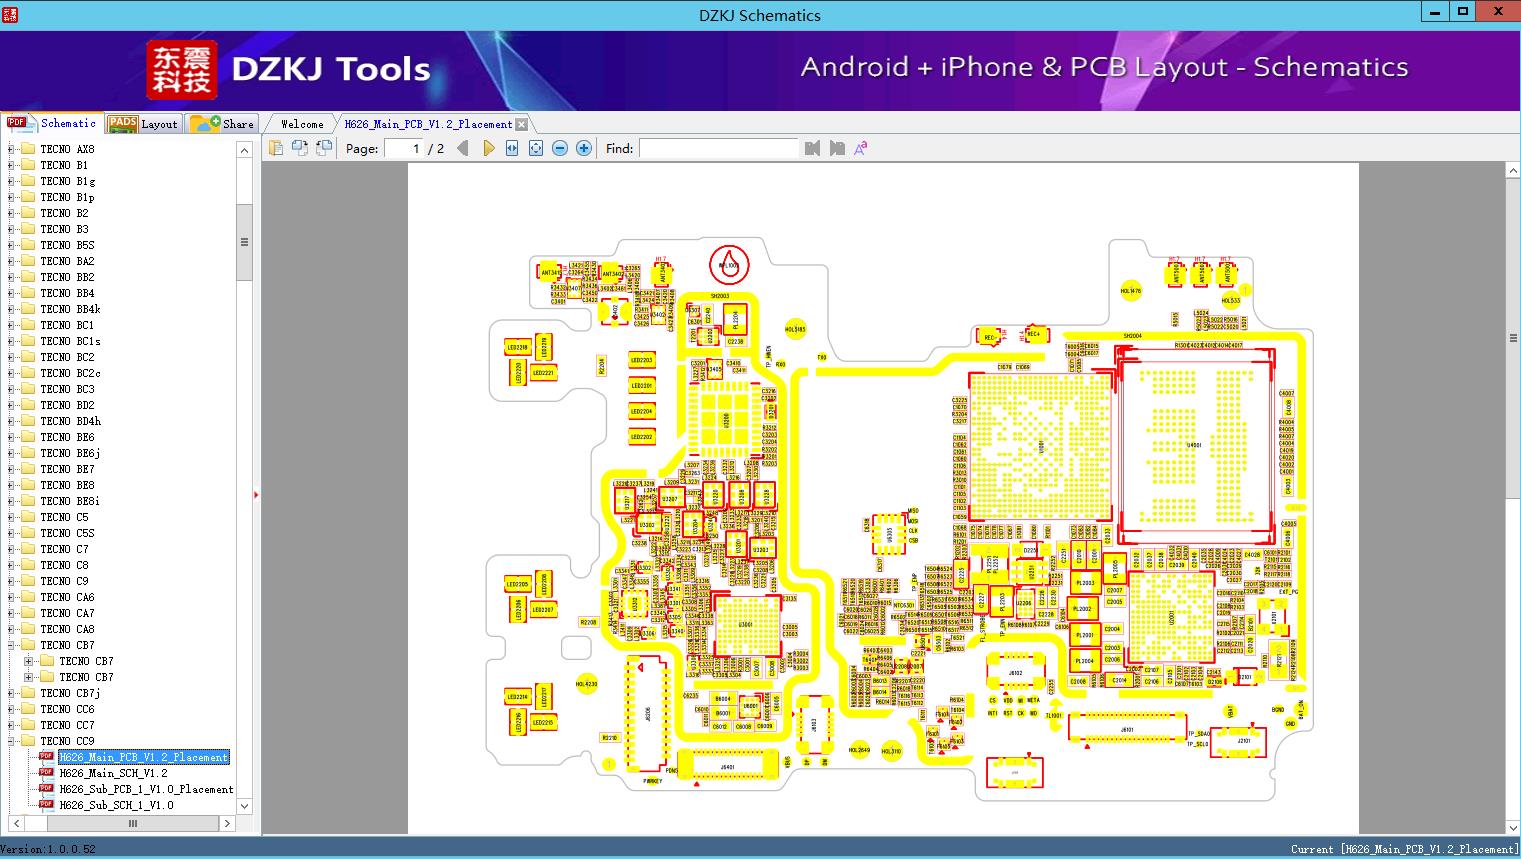Zoom in with the plus icon
1521x859 pixels.
[x=584, y=148]
